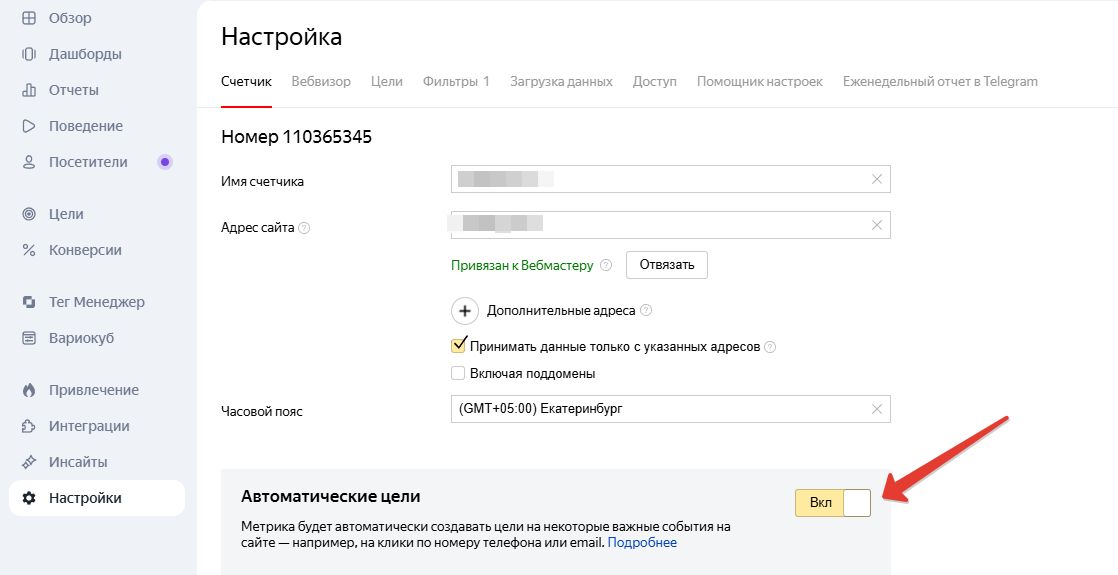The height and width of the screenshot is (575, 1118).
Task: Uncheck Принимать данные только с указанных адресов
Action: pyautogui.click(x=458, y=346)
